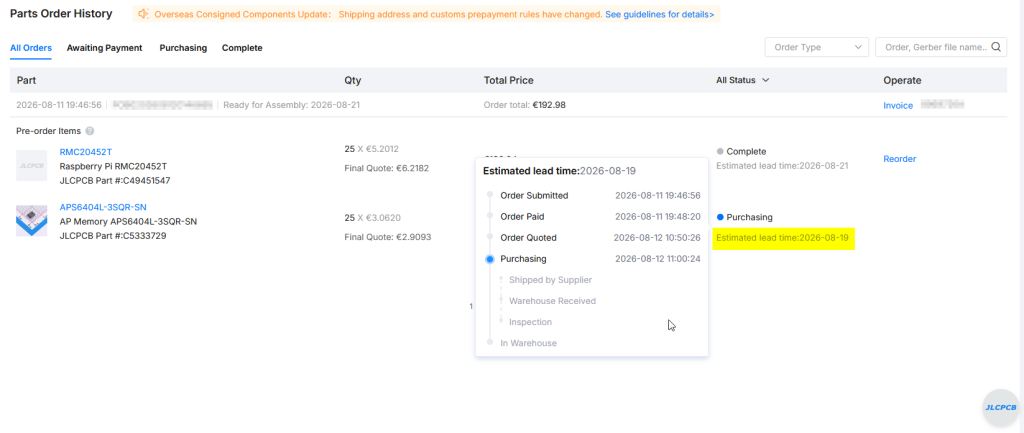
Task: Switch to the Purchasing tab
Action: (183, 48)
